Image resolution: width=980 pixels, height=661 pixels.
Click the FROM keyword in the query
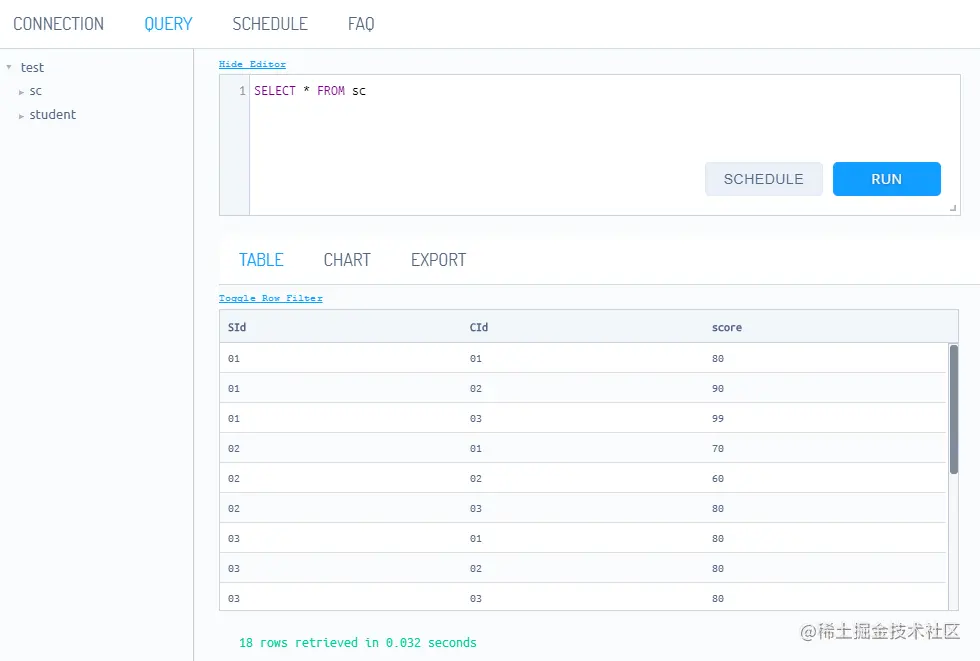(x=331, y=91)
